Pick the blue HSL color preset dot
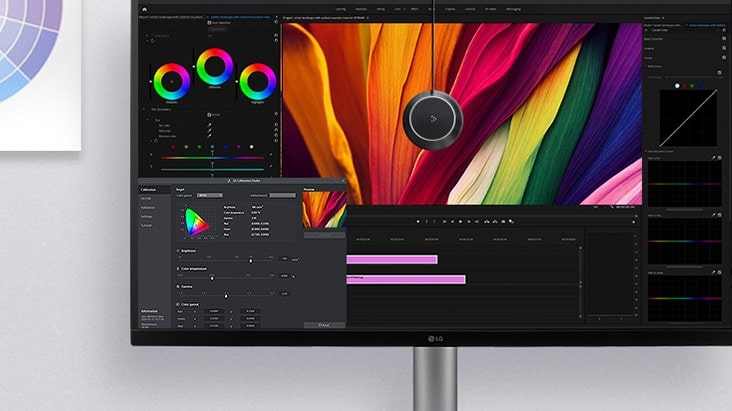This screenshot has height=411, width=732. pos(225,147)
